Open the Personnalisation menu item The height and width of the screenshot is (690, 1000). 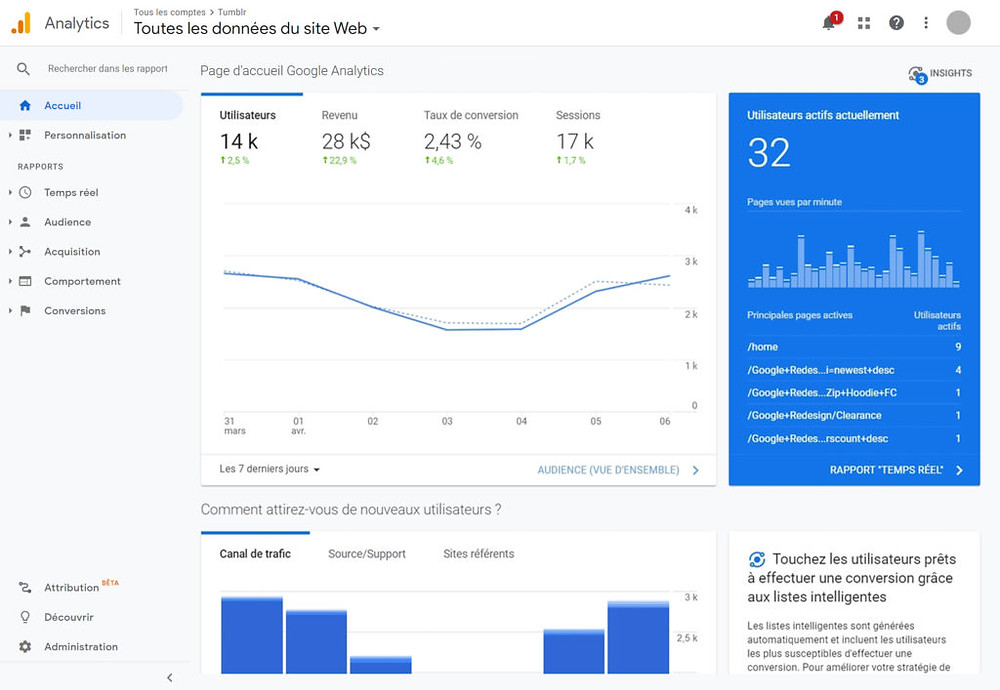pyautogui.click(x=91, y=135)
